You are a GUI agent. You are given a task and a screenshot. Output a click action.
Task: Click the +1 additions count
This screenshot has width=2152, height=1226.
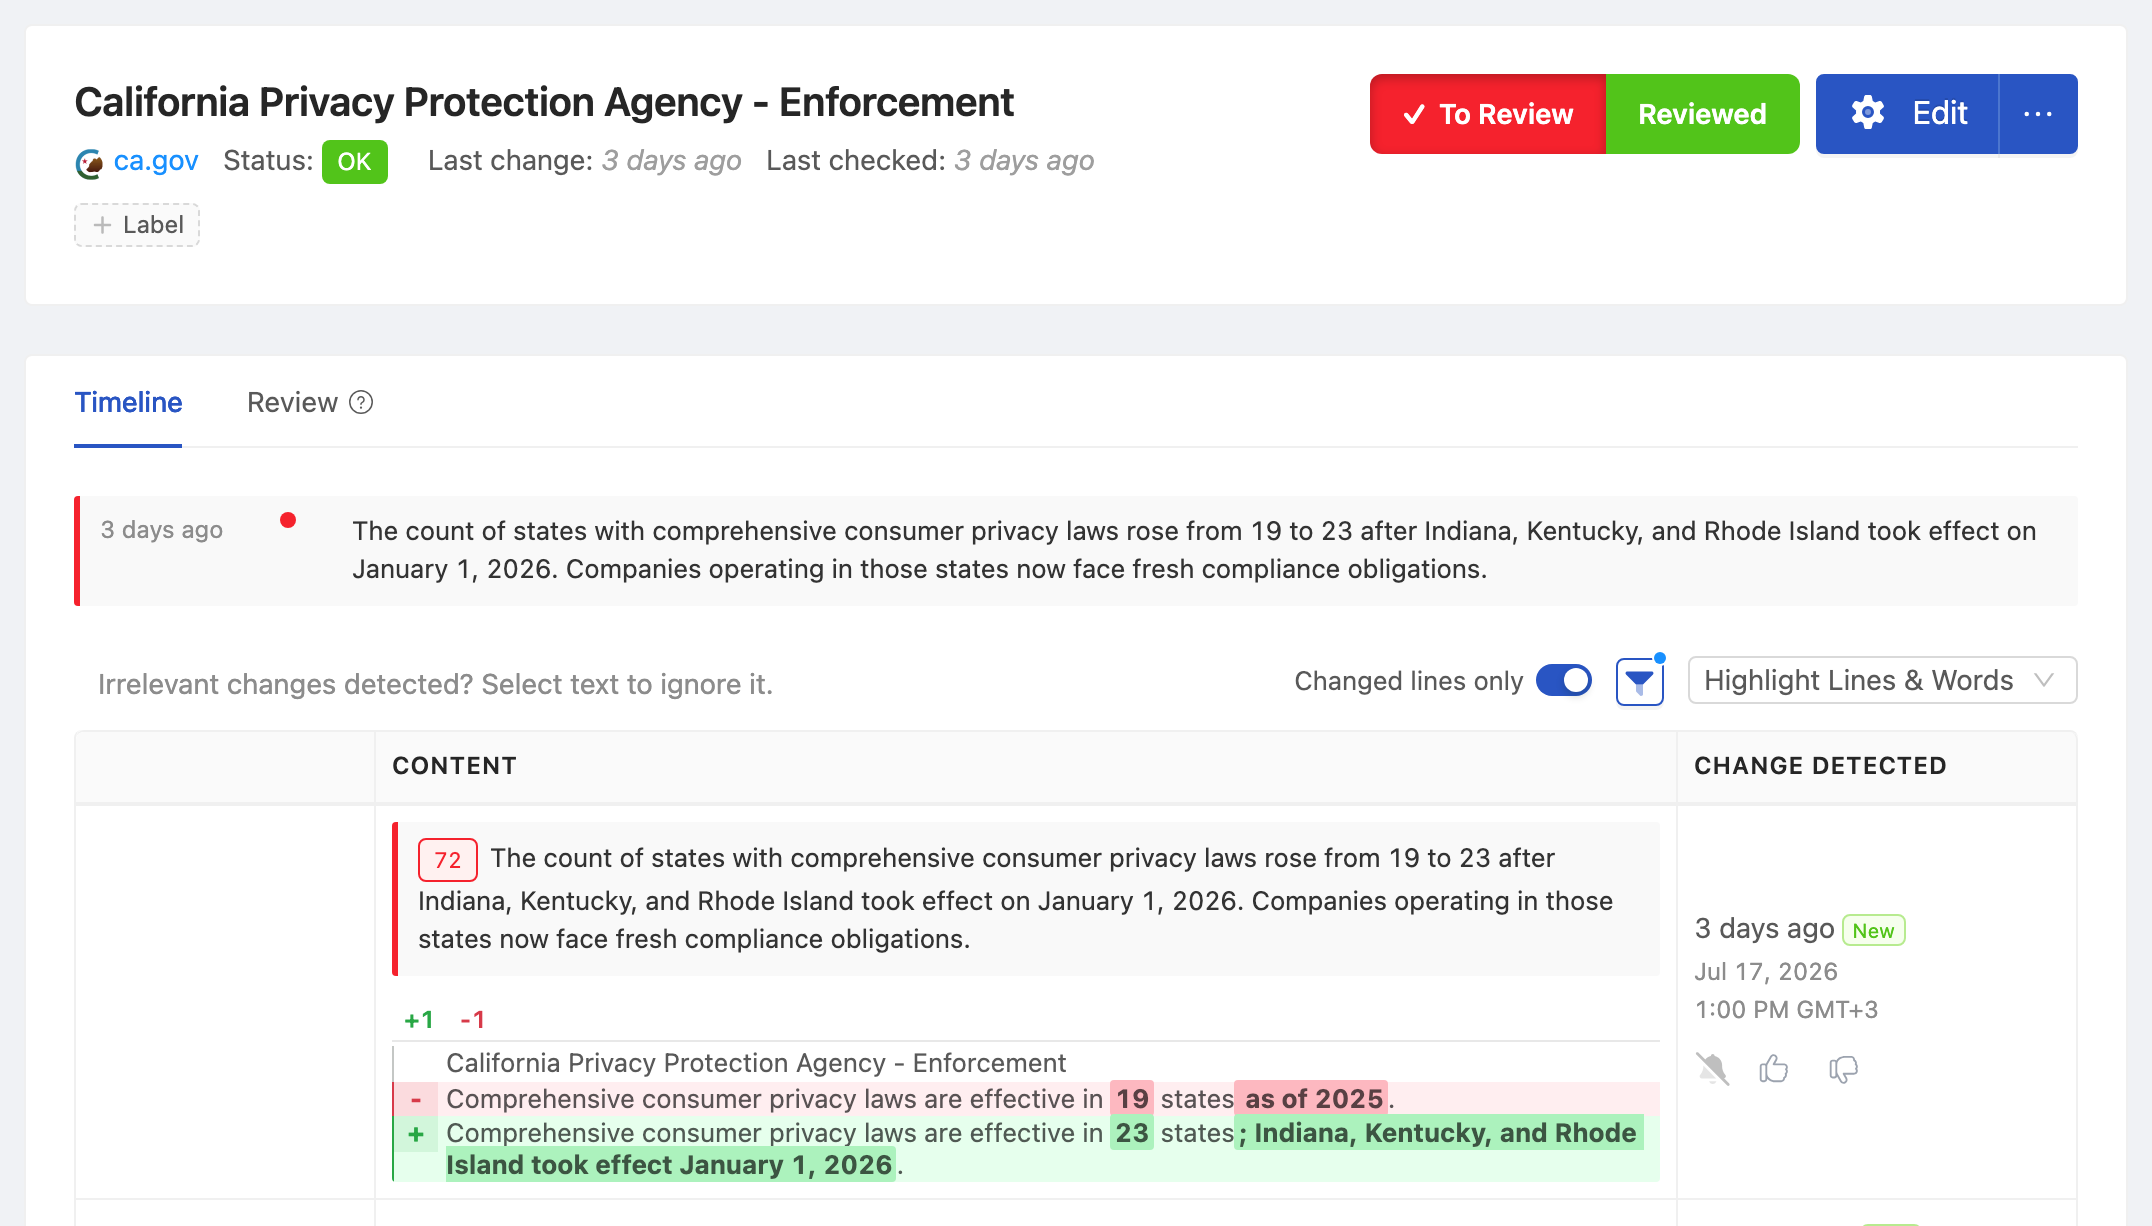tap(419, 1020)
